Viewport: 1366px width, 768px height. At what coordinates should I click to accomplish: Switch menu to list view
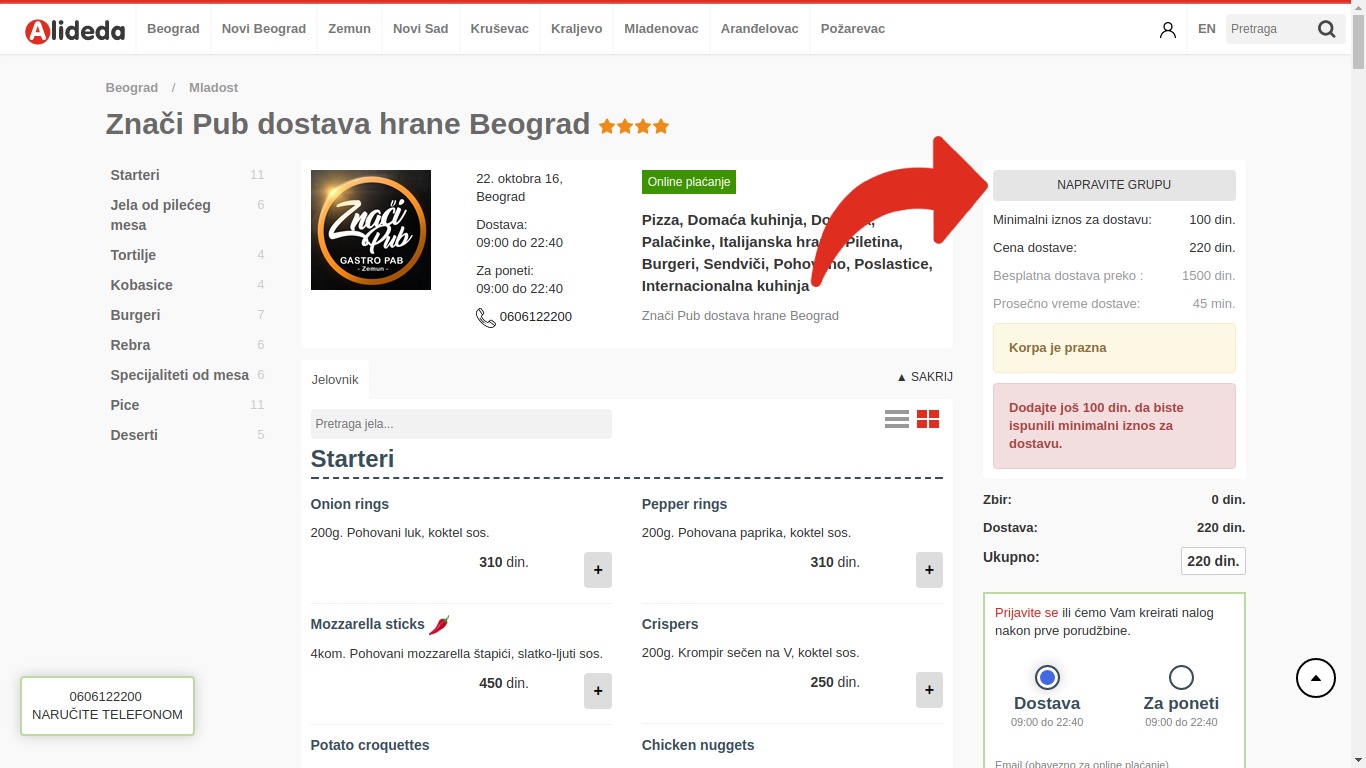tap(896, 419)
